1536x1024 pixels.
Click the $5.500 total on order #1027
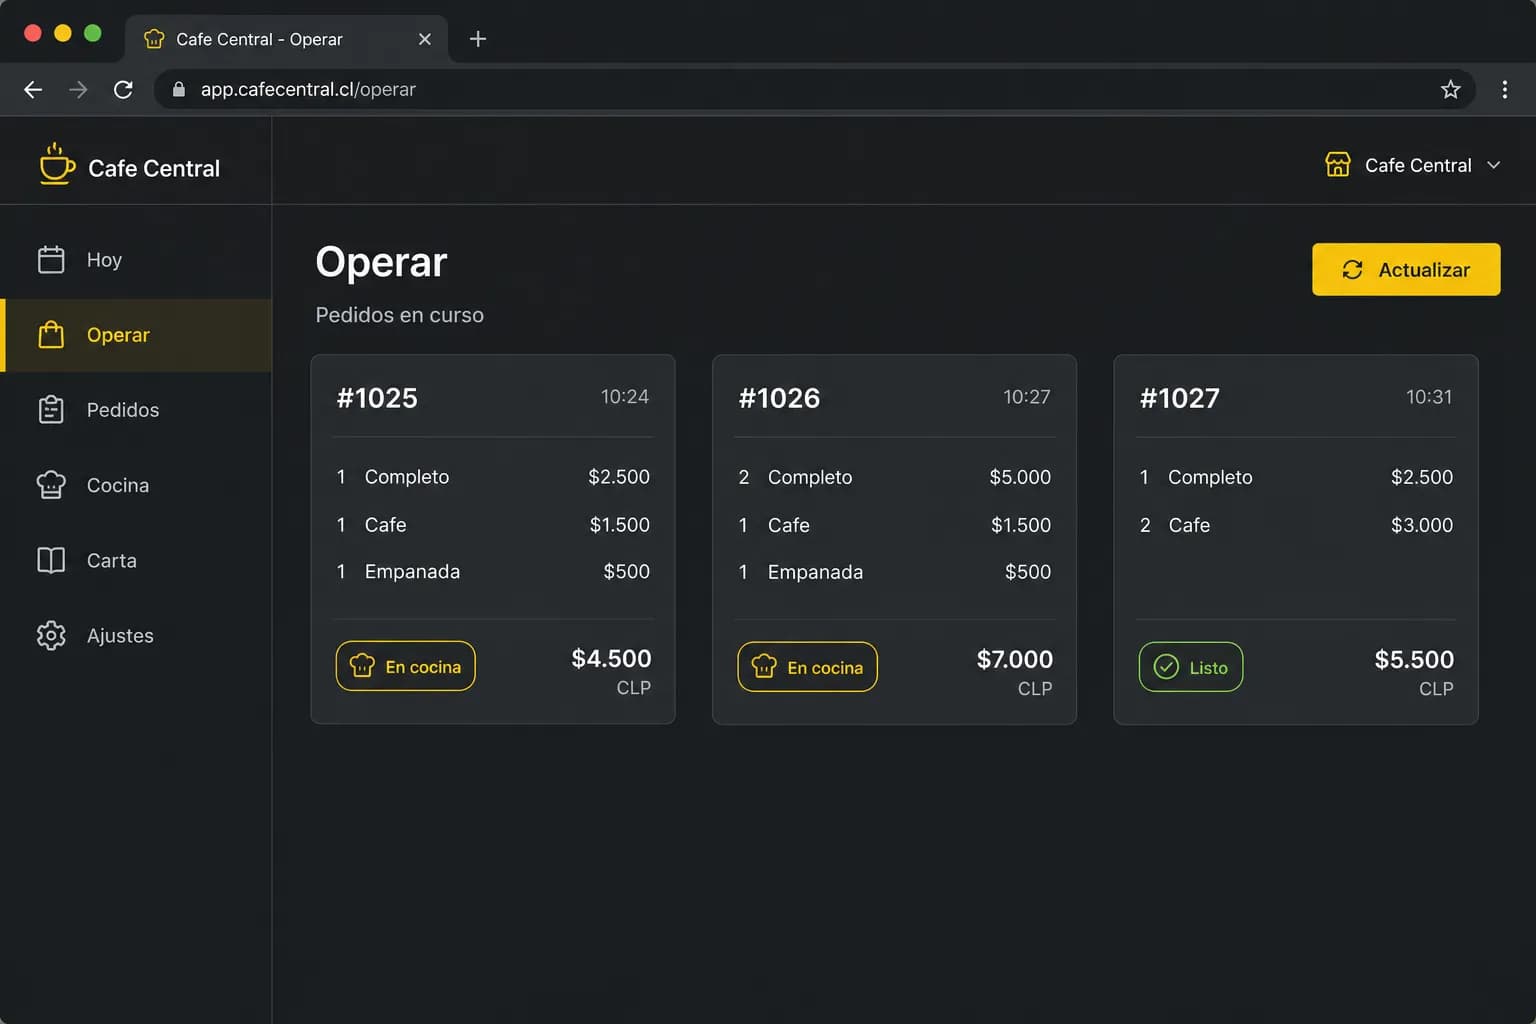coord(1414,659)
